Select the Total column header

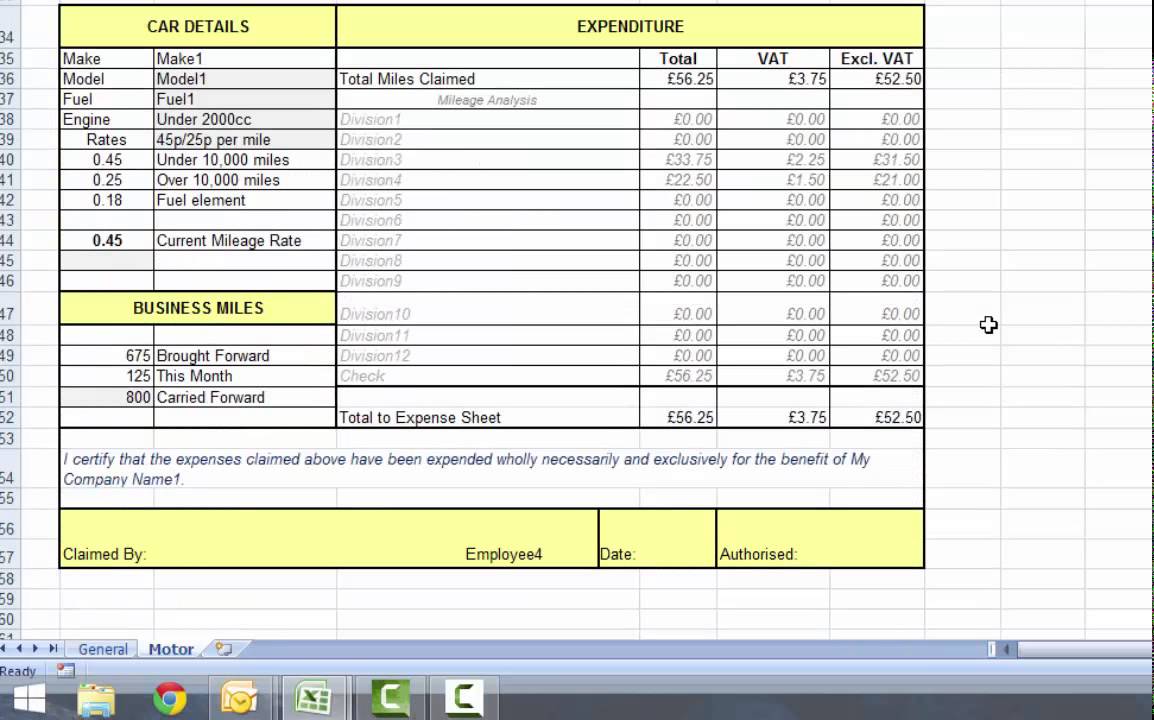point(678,59)
